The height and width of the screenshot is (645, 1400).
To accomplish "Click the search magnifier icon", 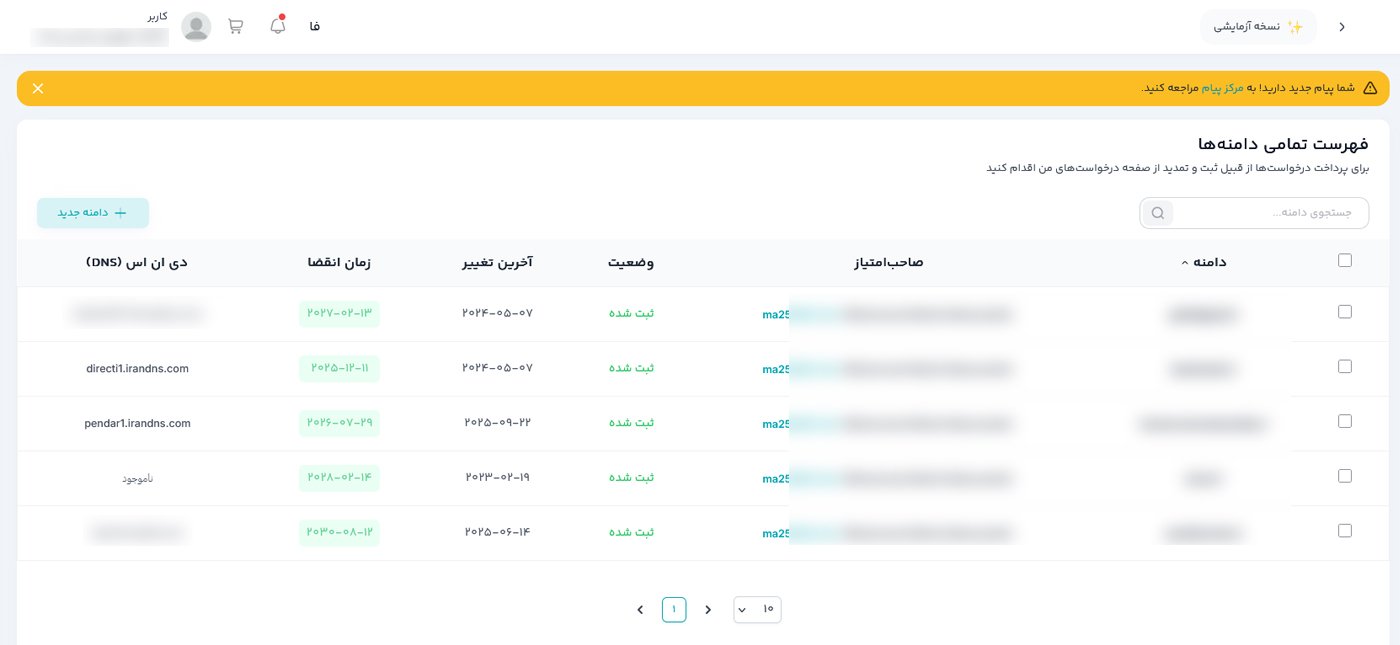I will pyautogui.click(x=1157, y=213).
